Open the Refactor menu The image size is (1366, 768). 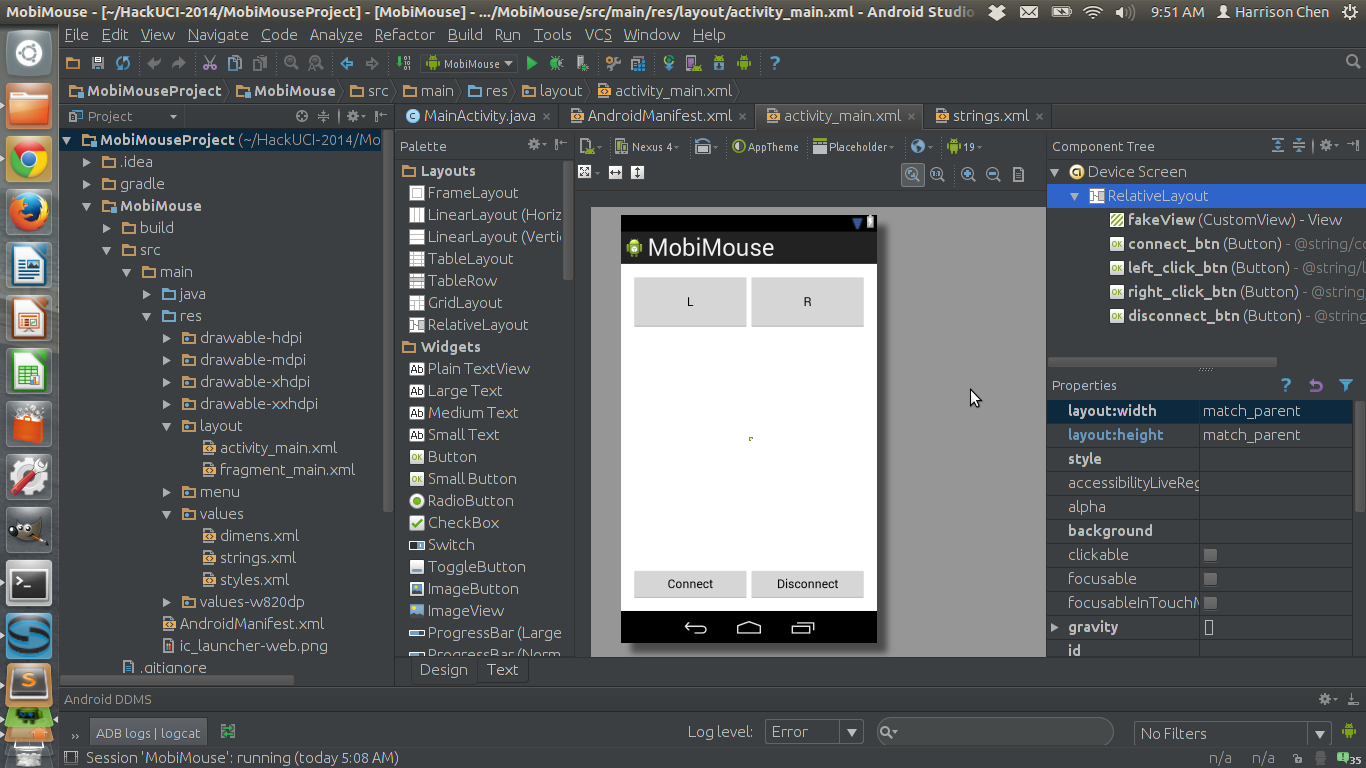point(404,34)
